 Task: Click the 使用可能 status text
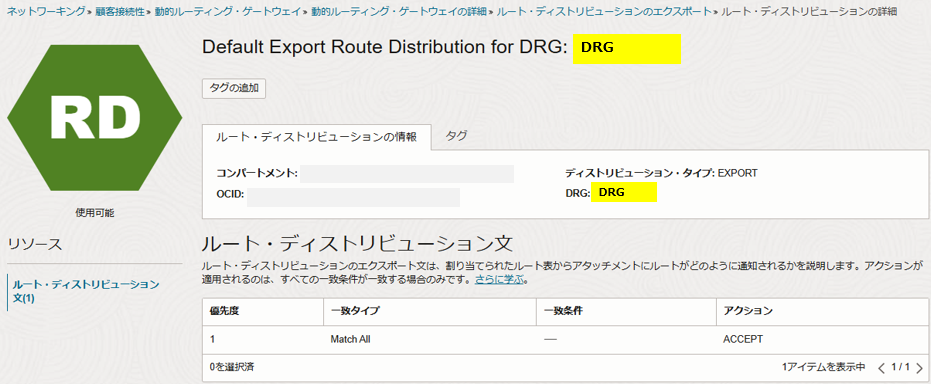[x=94, y=213]
